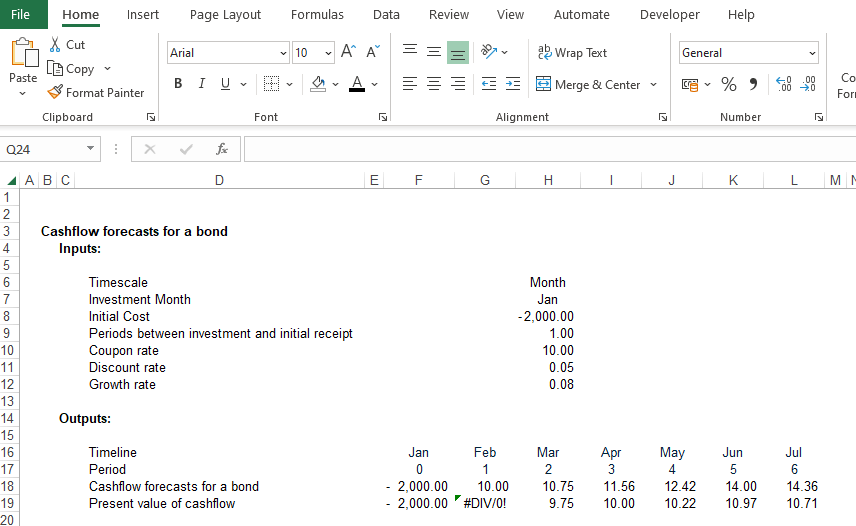Screen dimensions: 856x526
Task: Open the Arial font name dropdown
Action: 284,53
